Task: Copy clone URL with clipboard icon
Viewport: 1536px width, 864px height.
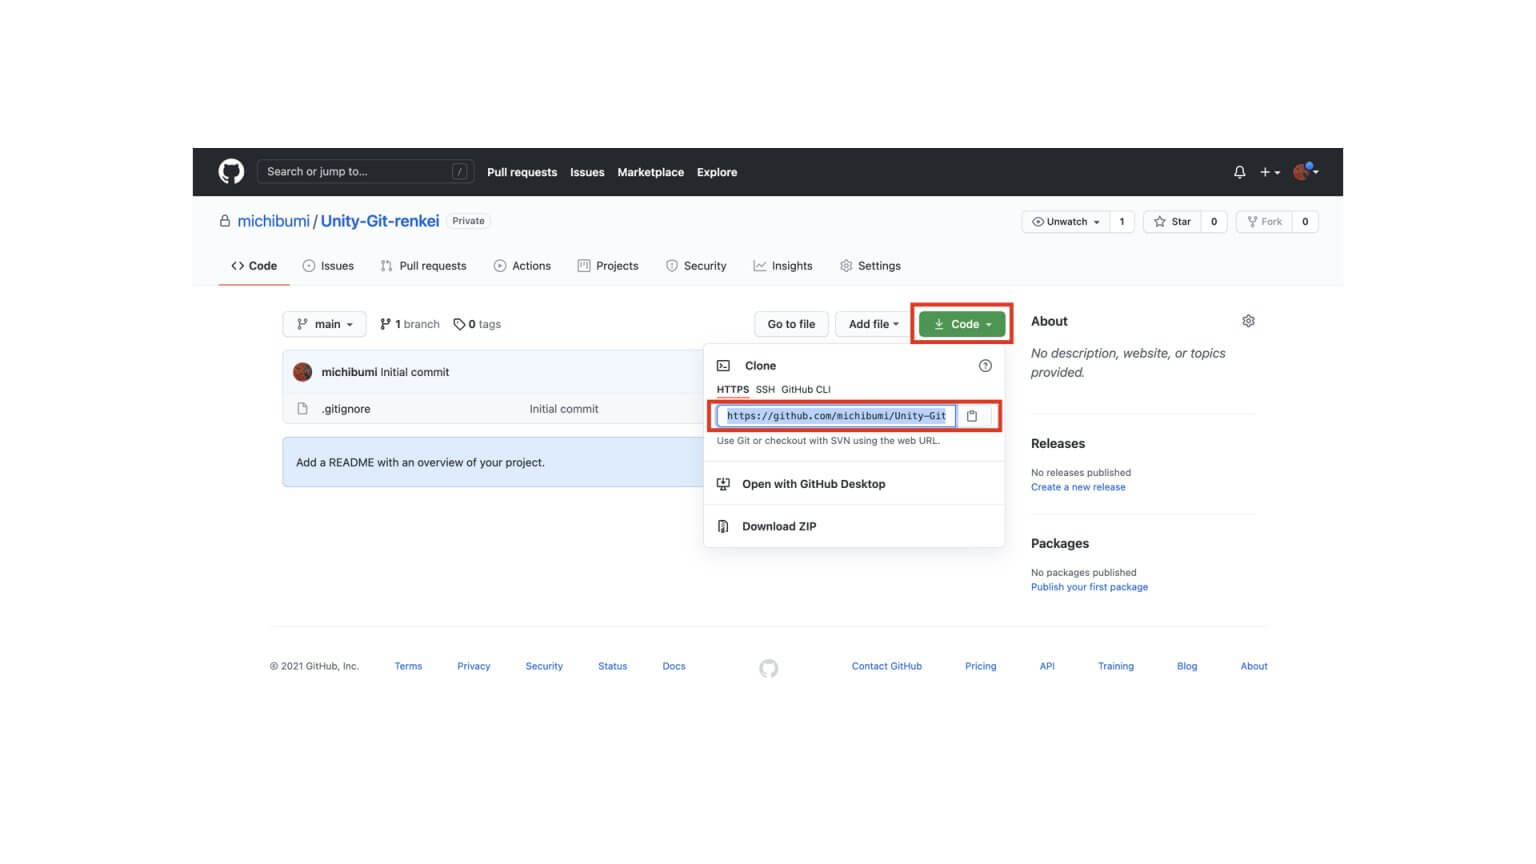Action: coord(972,416)
